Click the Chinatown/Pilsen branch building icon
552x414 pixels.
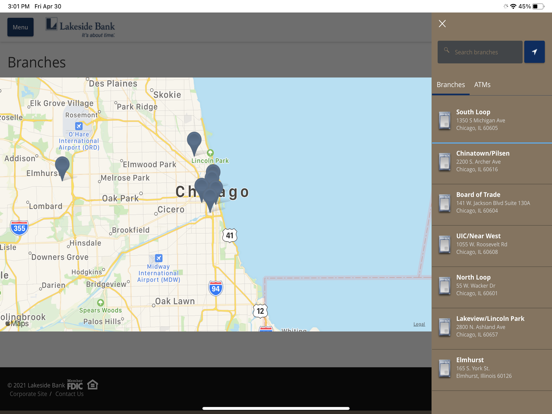(445, 162)
